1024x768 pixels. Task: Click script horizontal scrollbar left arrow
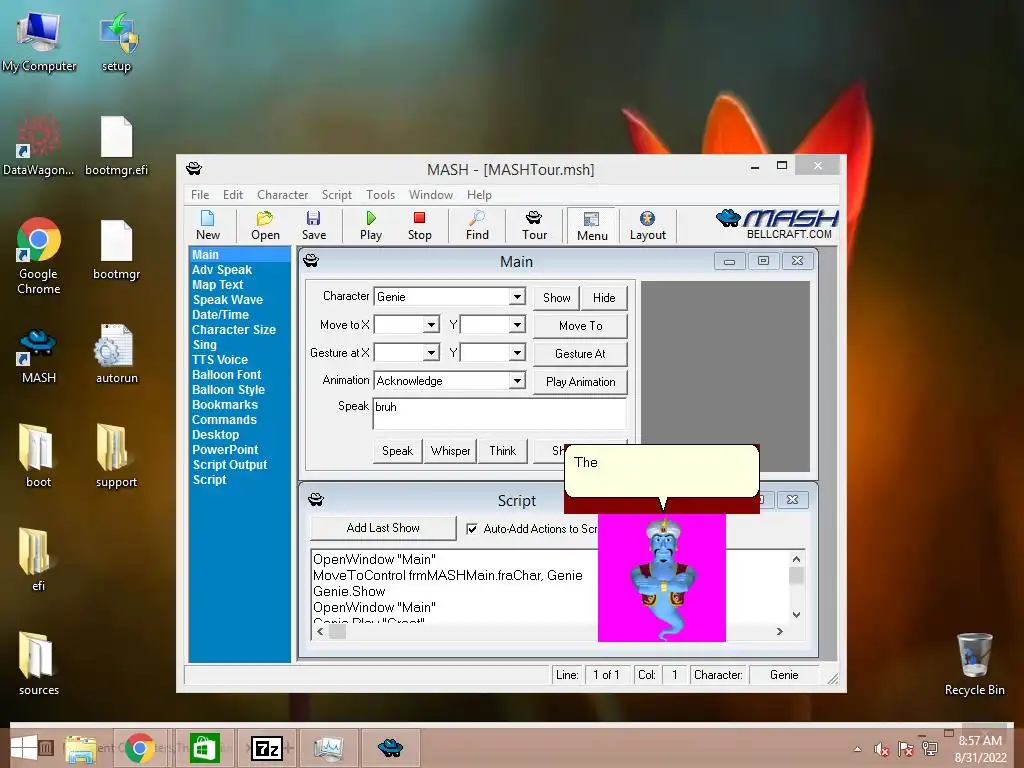click(x=320, y=632)
